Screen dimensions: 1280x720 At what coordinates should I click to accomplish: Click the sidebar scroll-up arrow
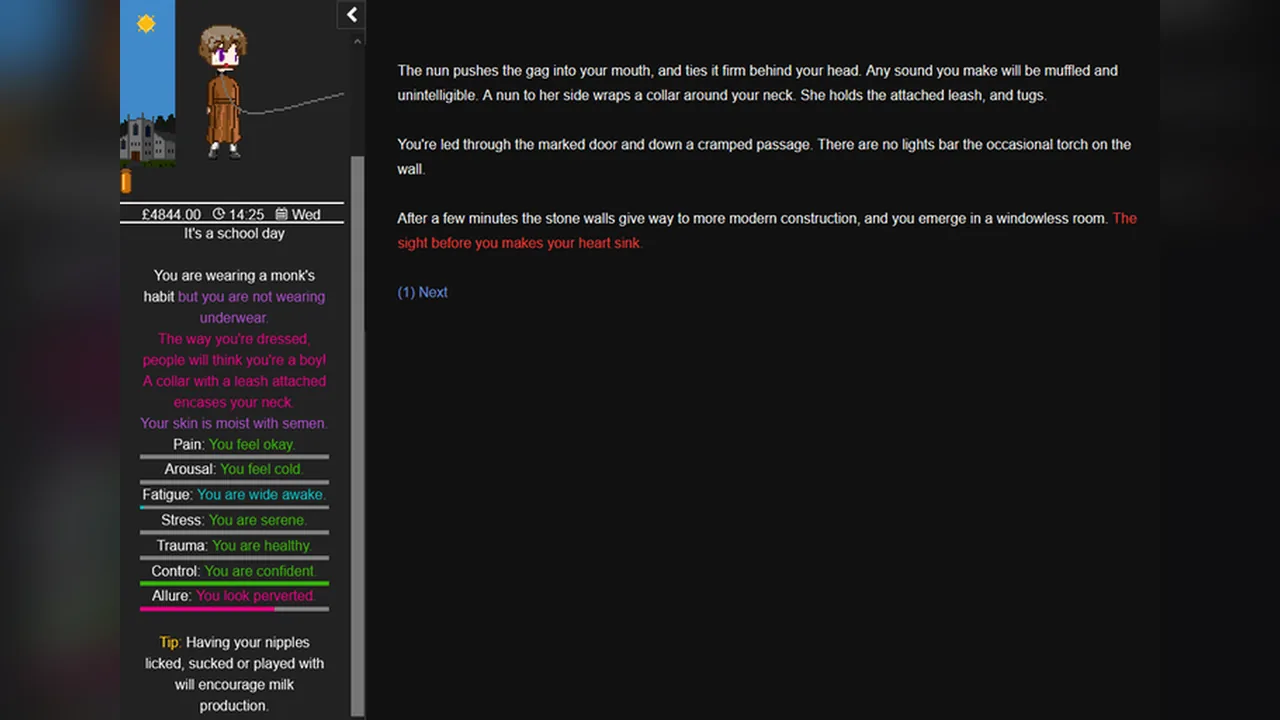[x=358, y=42]
